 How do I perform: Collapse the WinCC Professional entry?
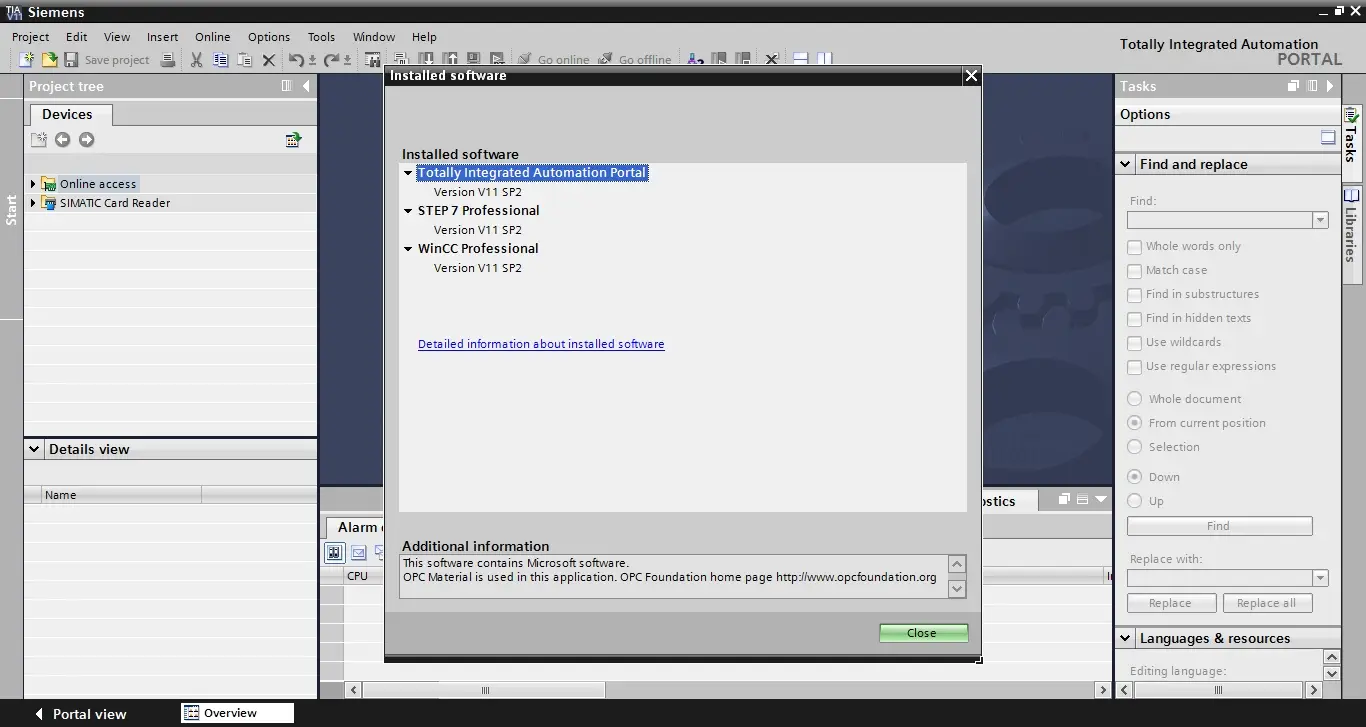pyautogui.click(x=408, y=249)
